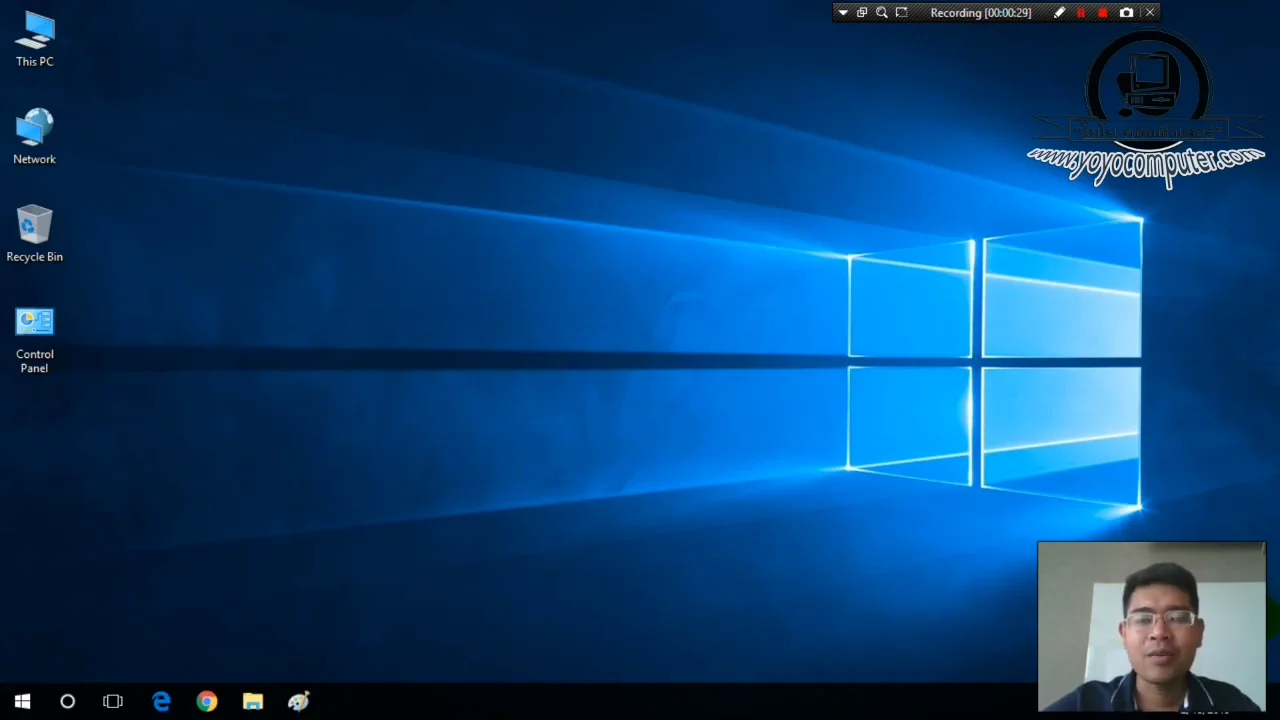Take a snapshot using the camera icon
Screen dimensions: 1280x720
pos(1126,12)
